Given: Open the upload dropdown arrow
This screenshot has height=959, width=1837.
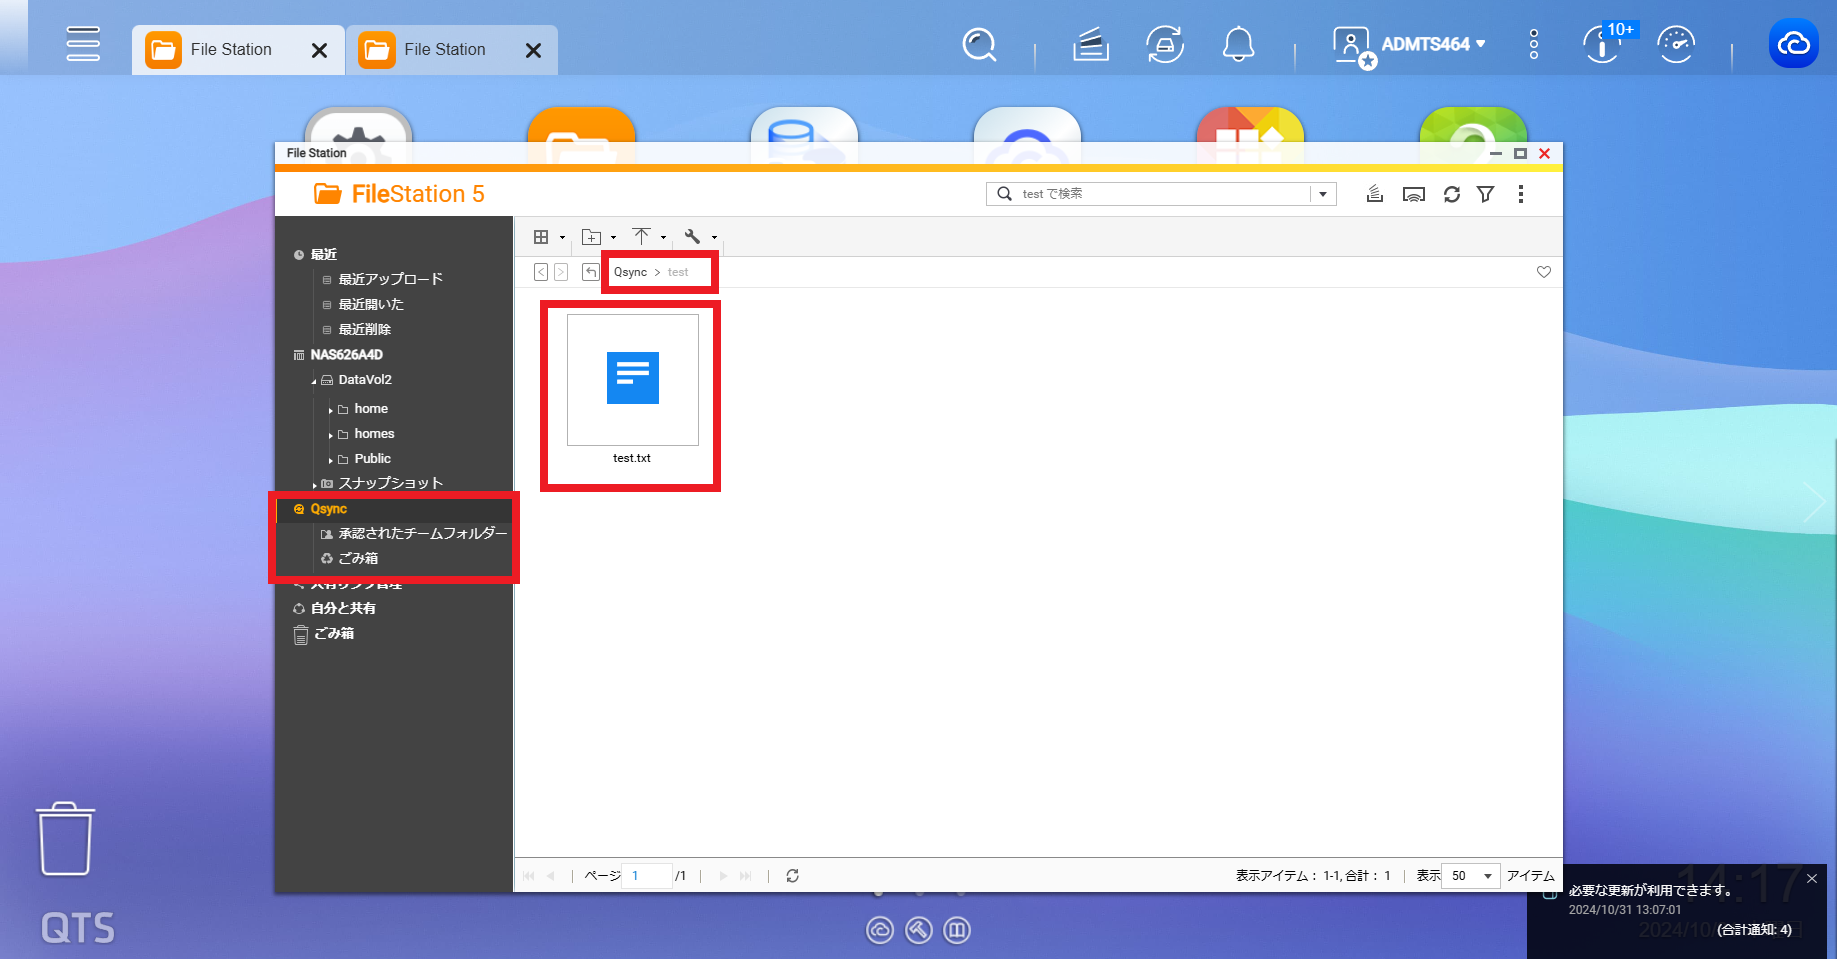Looking at the screenshot, I should click(x=663, y=238).
